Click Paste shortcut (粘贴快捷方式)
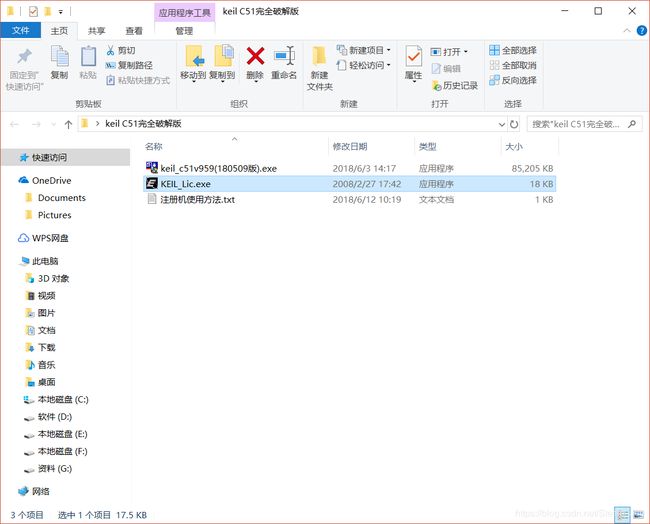 point(138,80)
